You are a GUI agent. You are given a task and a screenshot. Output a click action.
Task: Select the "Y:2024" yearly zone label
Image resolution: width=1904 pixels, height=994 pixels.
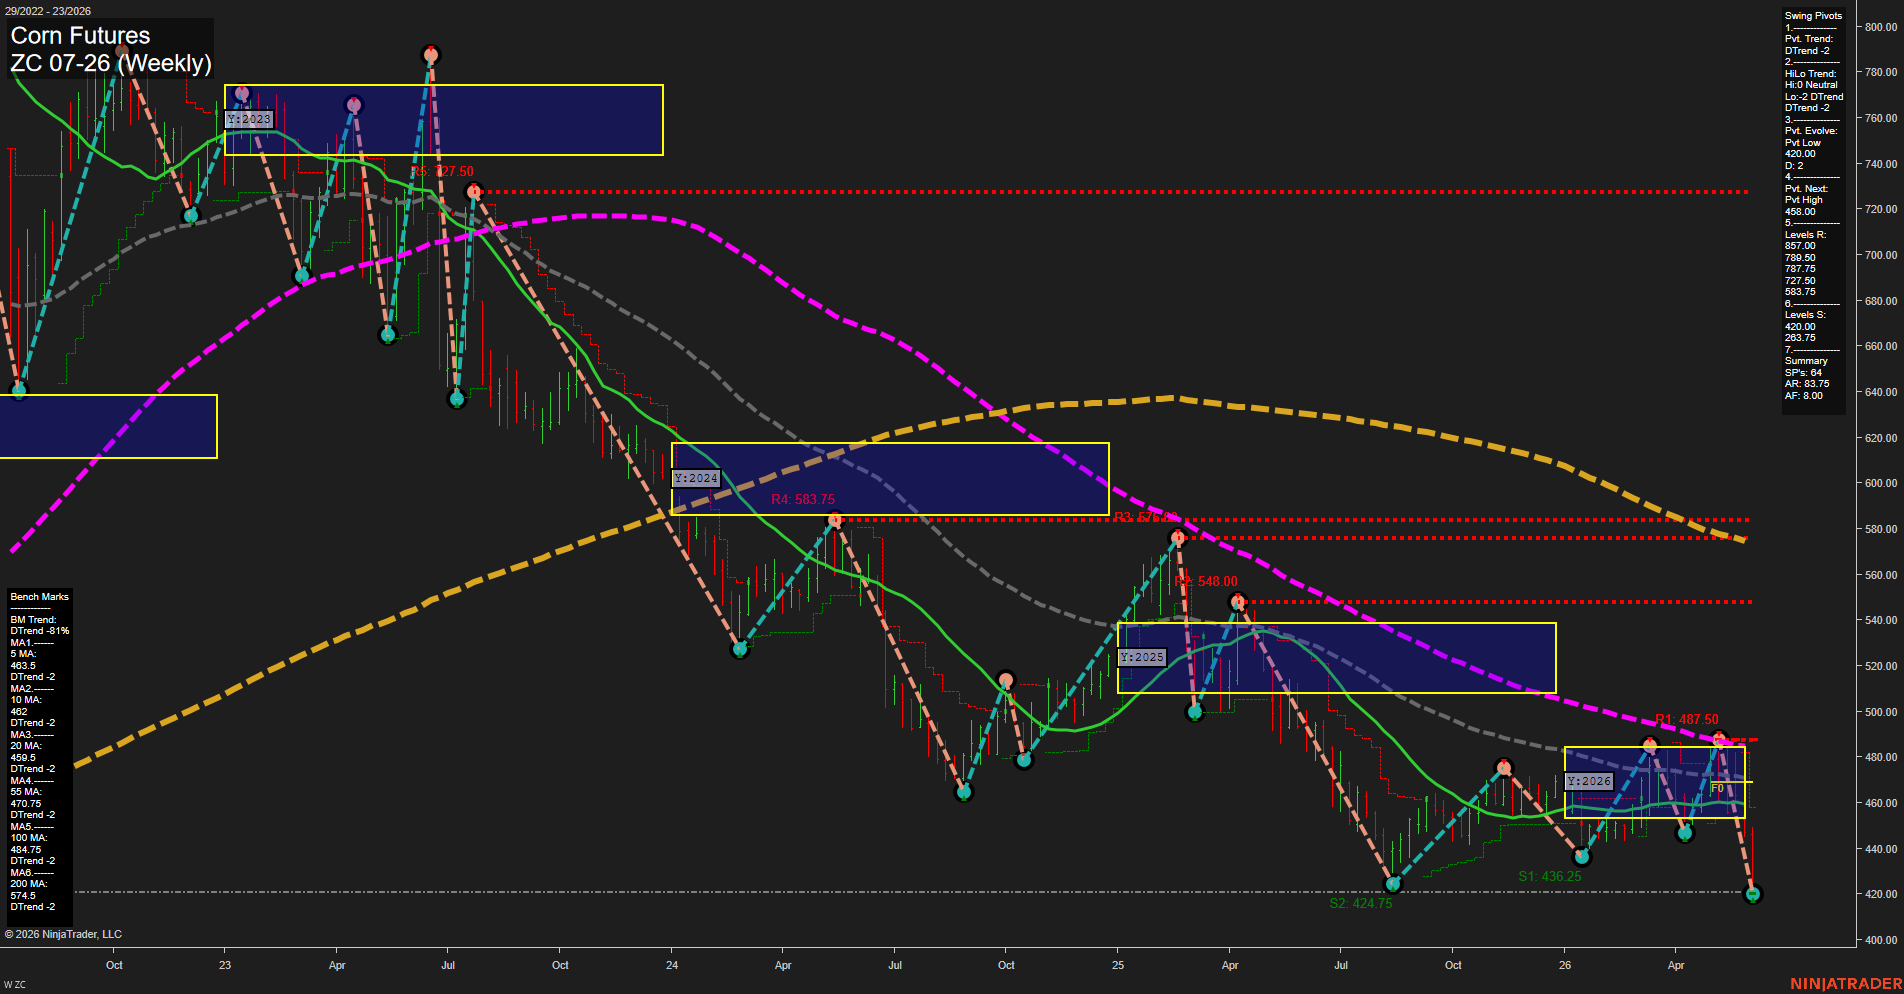(x=696, y=478)
